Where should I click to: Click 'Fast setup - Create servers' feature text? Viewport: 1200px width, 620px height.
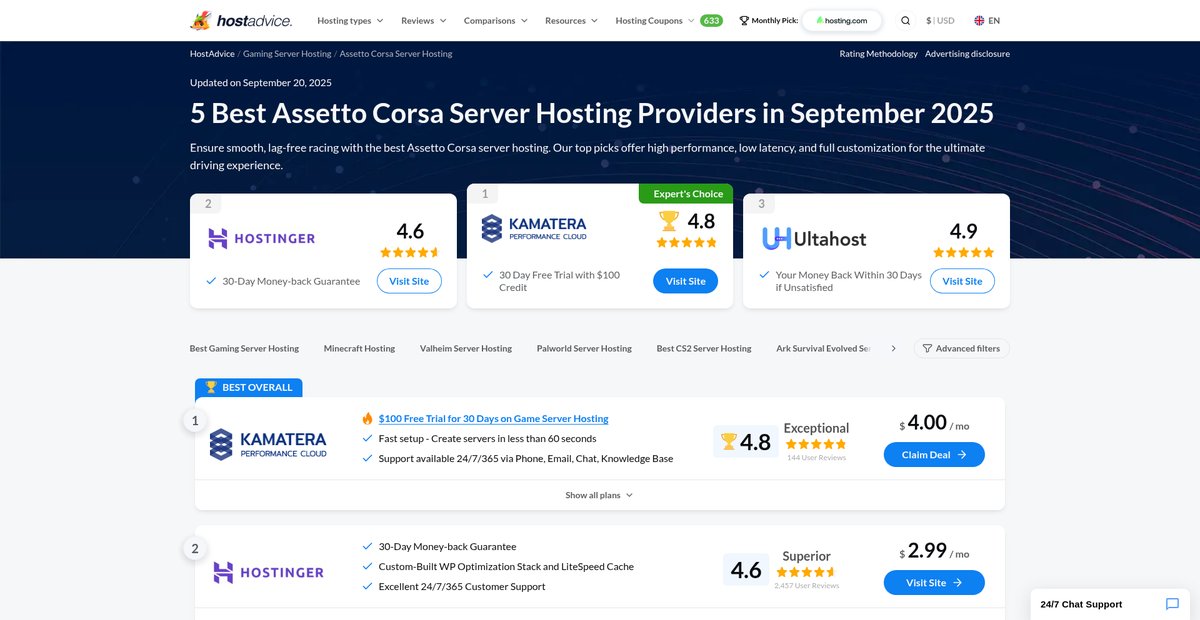(487, 438)
